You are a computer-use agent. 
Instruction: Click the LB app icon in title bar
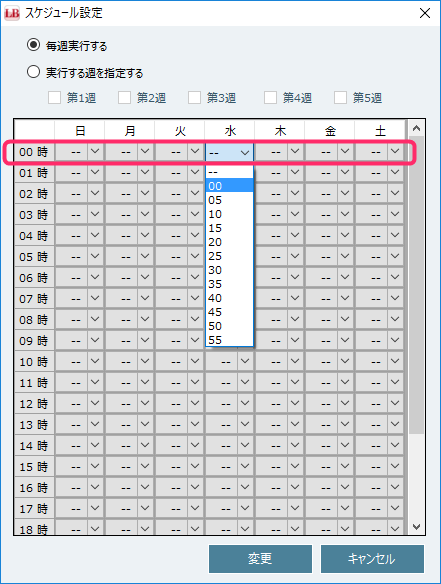click(12, 13)
